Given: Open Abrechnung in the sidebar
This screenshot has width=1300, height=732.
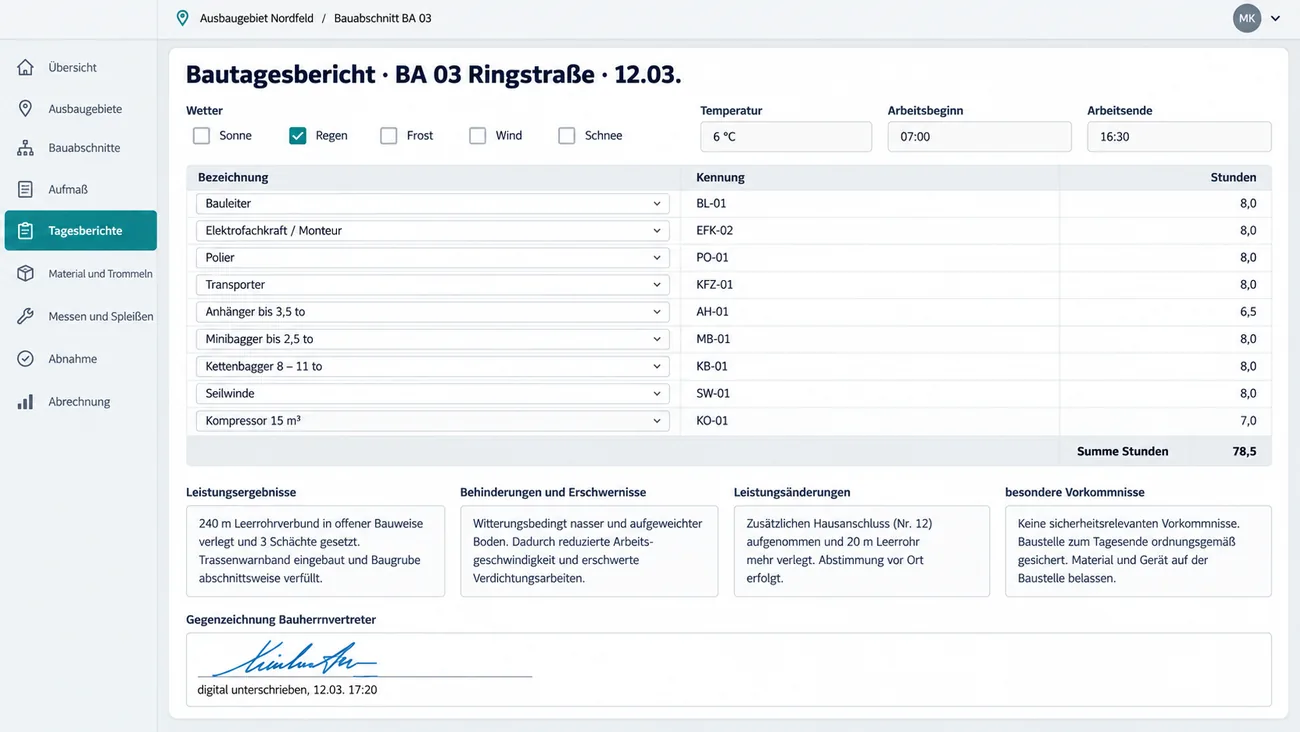Looking at the screenshot, I should [x=80, y=402].
